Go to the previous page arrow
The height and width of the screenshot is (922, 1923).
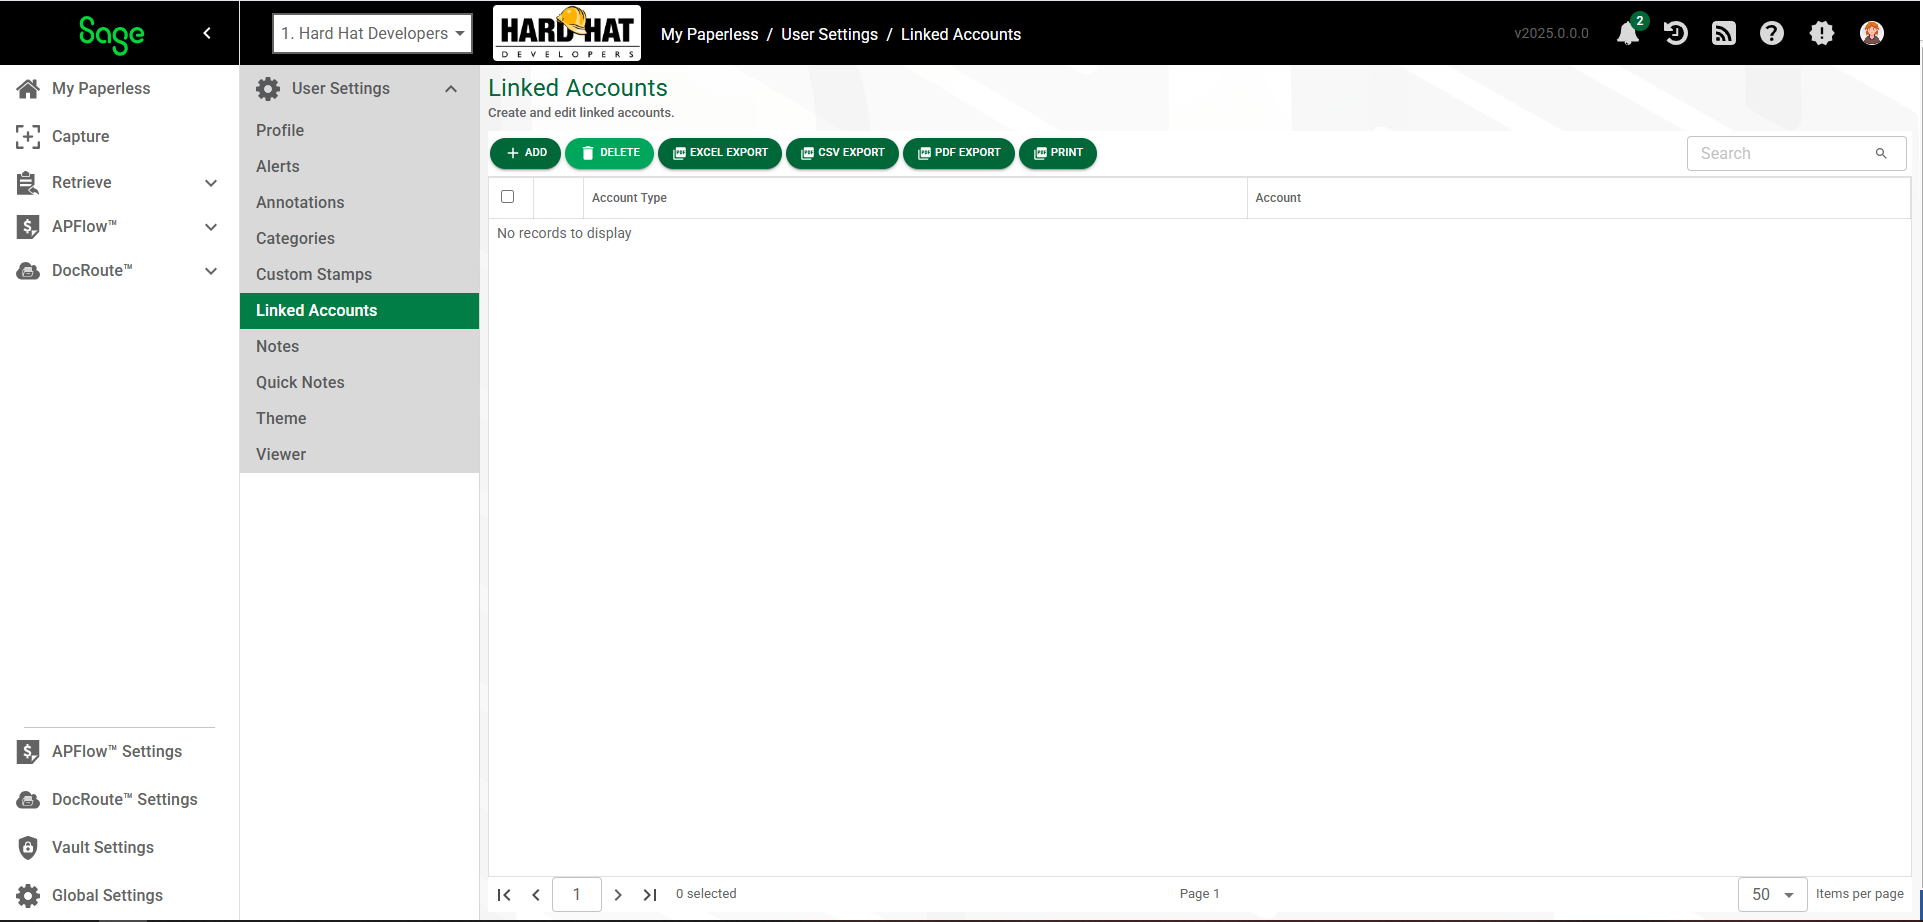click(x=536, y=894)
